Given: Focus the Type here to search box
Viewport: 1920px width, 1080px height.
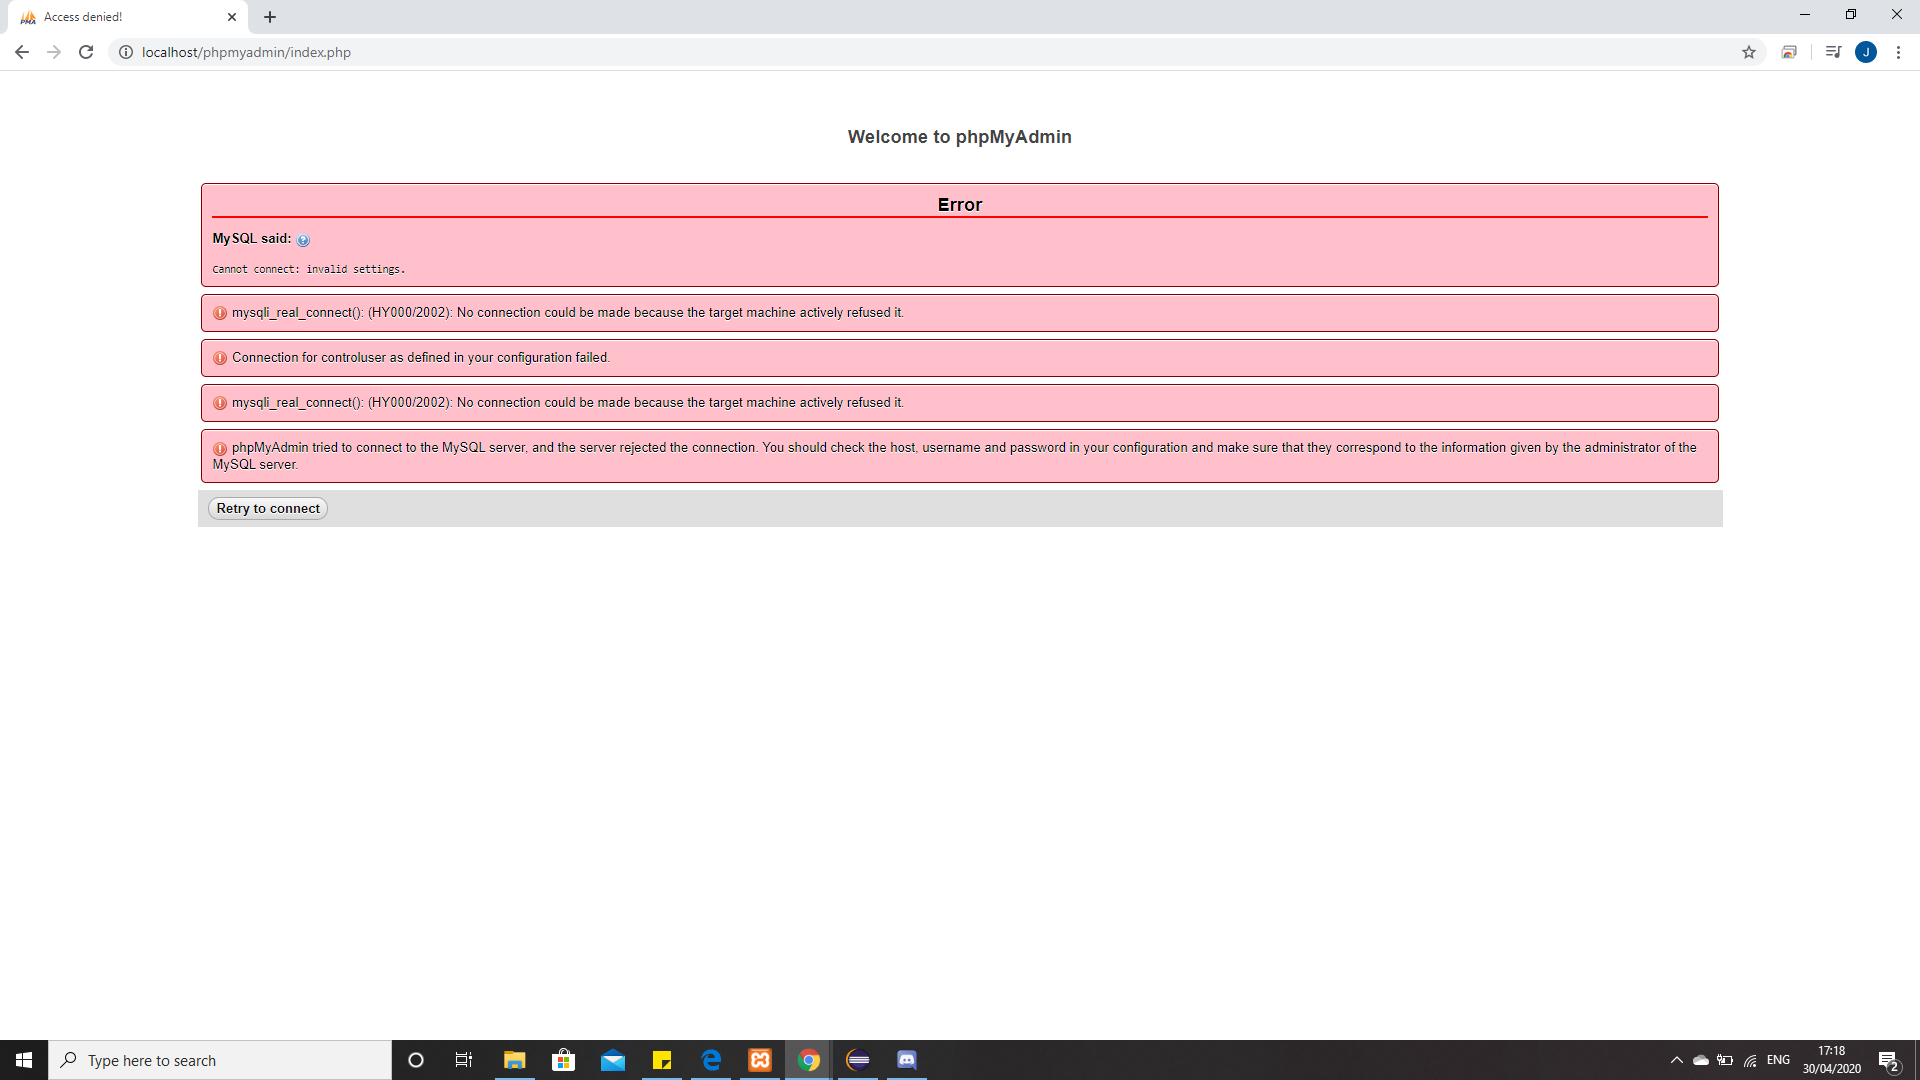Looking at the screenshot, I should coord(220,1060).
